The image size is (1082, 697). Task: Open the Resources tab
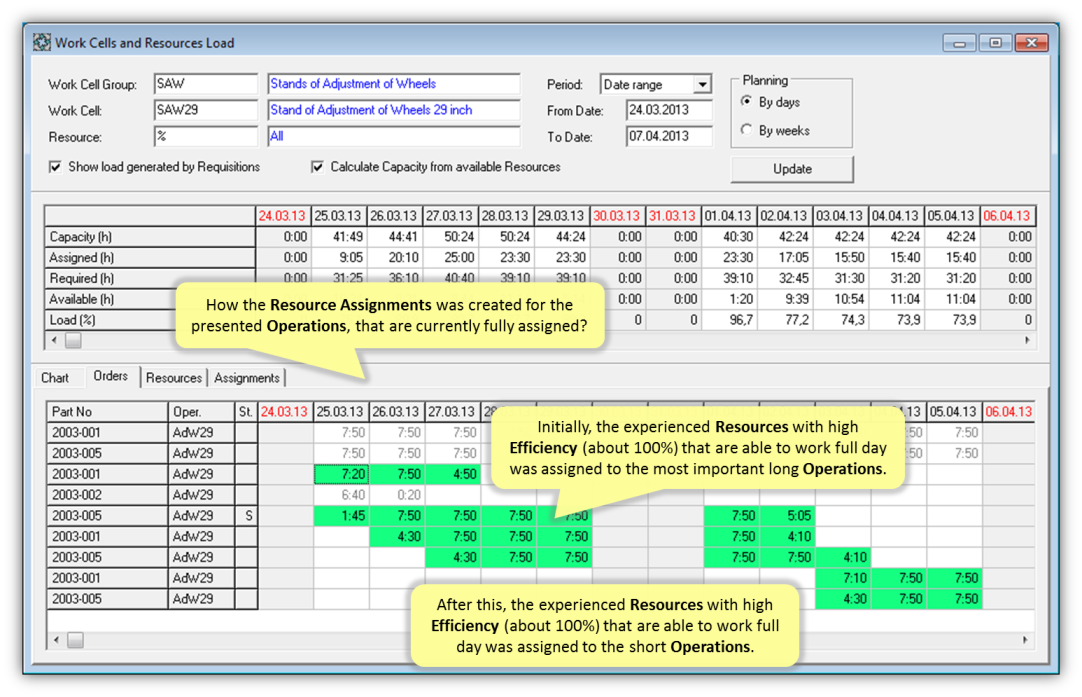pos(174,377)
